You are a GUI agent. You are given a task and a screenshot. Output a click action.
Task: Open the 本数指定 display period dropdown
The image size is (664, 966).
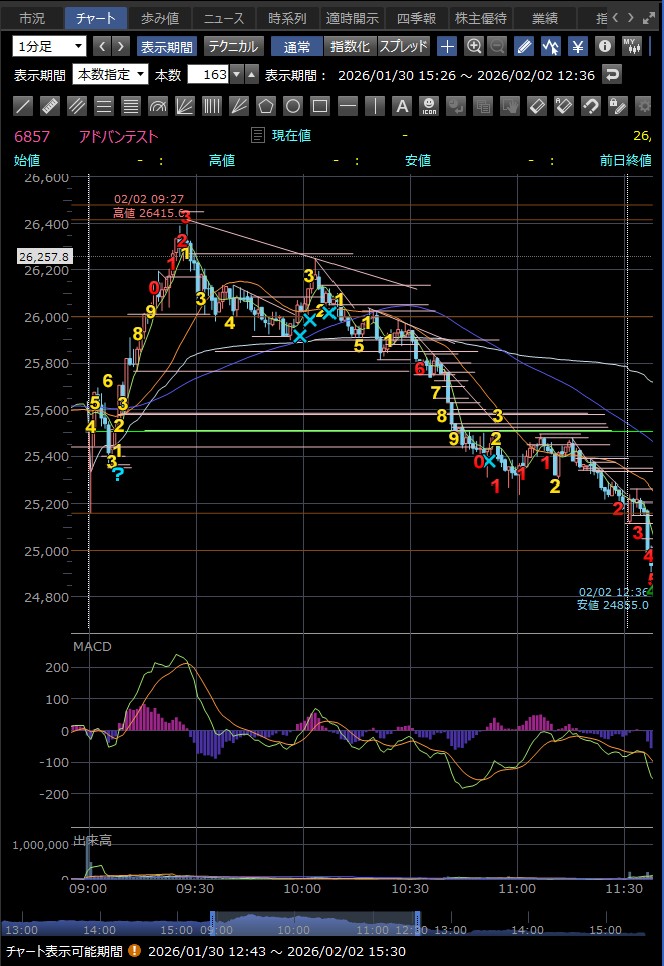[111, 74]
